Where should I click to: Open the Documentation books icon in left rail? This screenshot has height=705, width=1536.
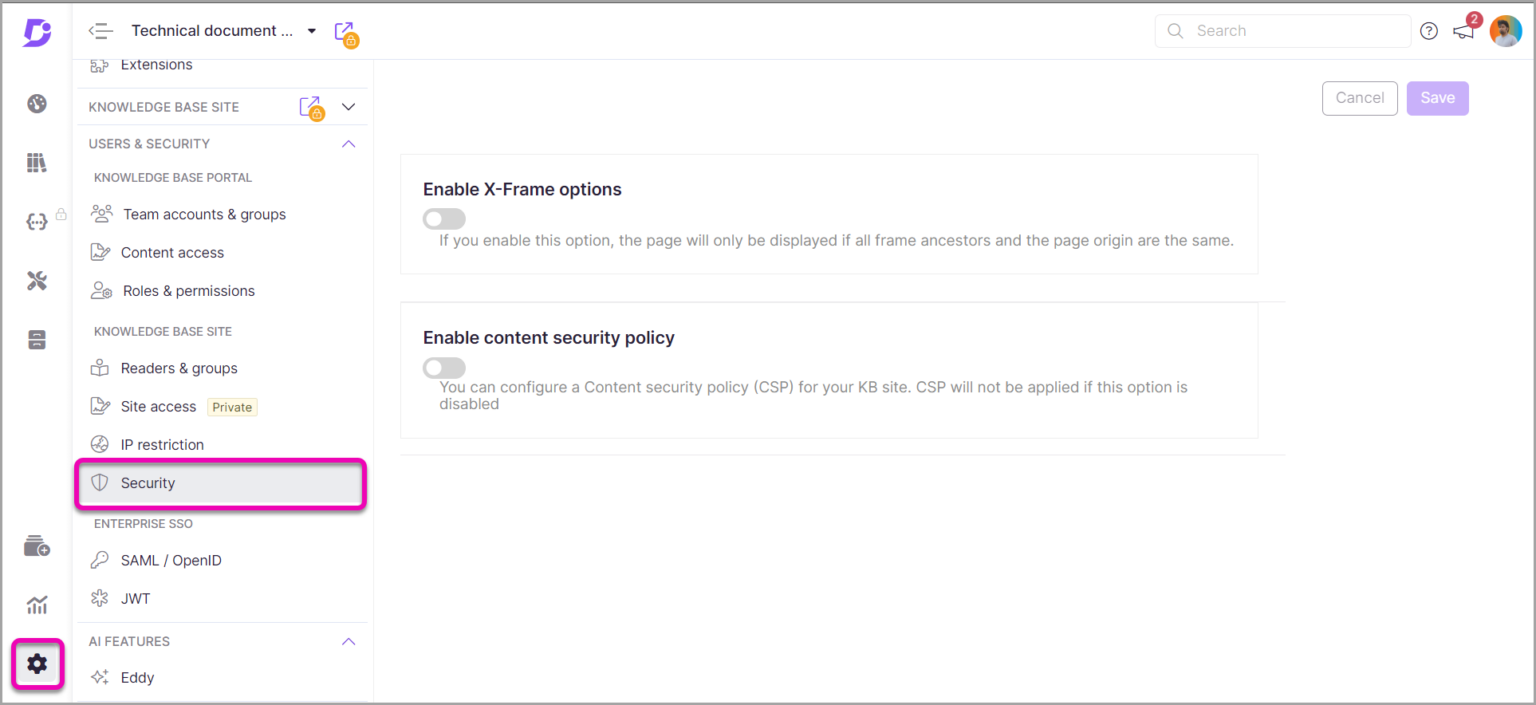[37, 163]
